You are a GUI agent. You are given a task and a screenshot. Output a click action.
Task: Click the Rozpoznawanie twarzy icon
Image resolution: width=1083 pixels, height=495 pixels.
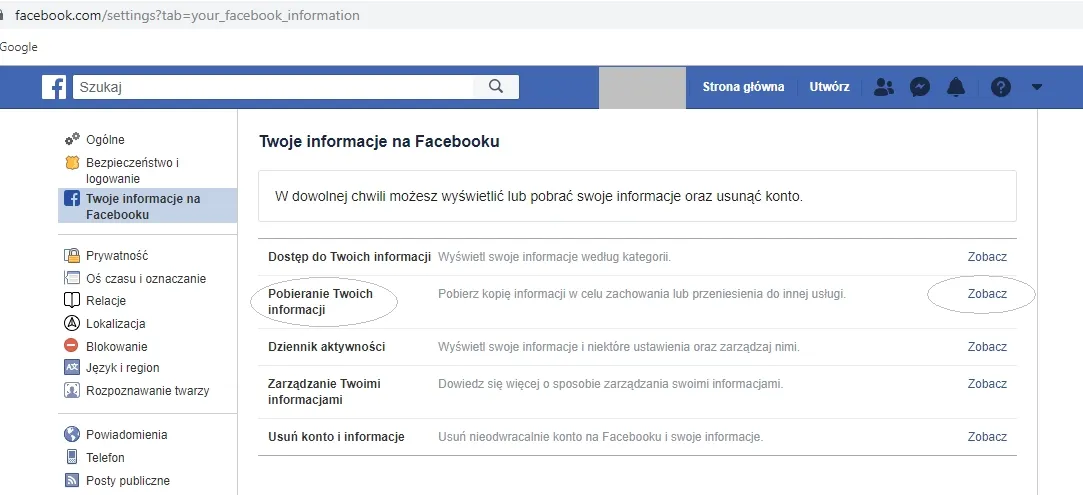point(73,391)
